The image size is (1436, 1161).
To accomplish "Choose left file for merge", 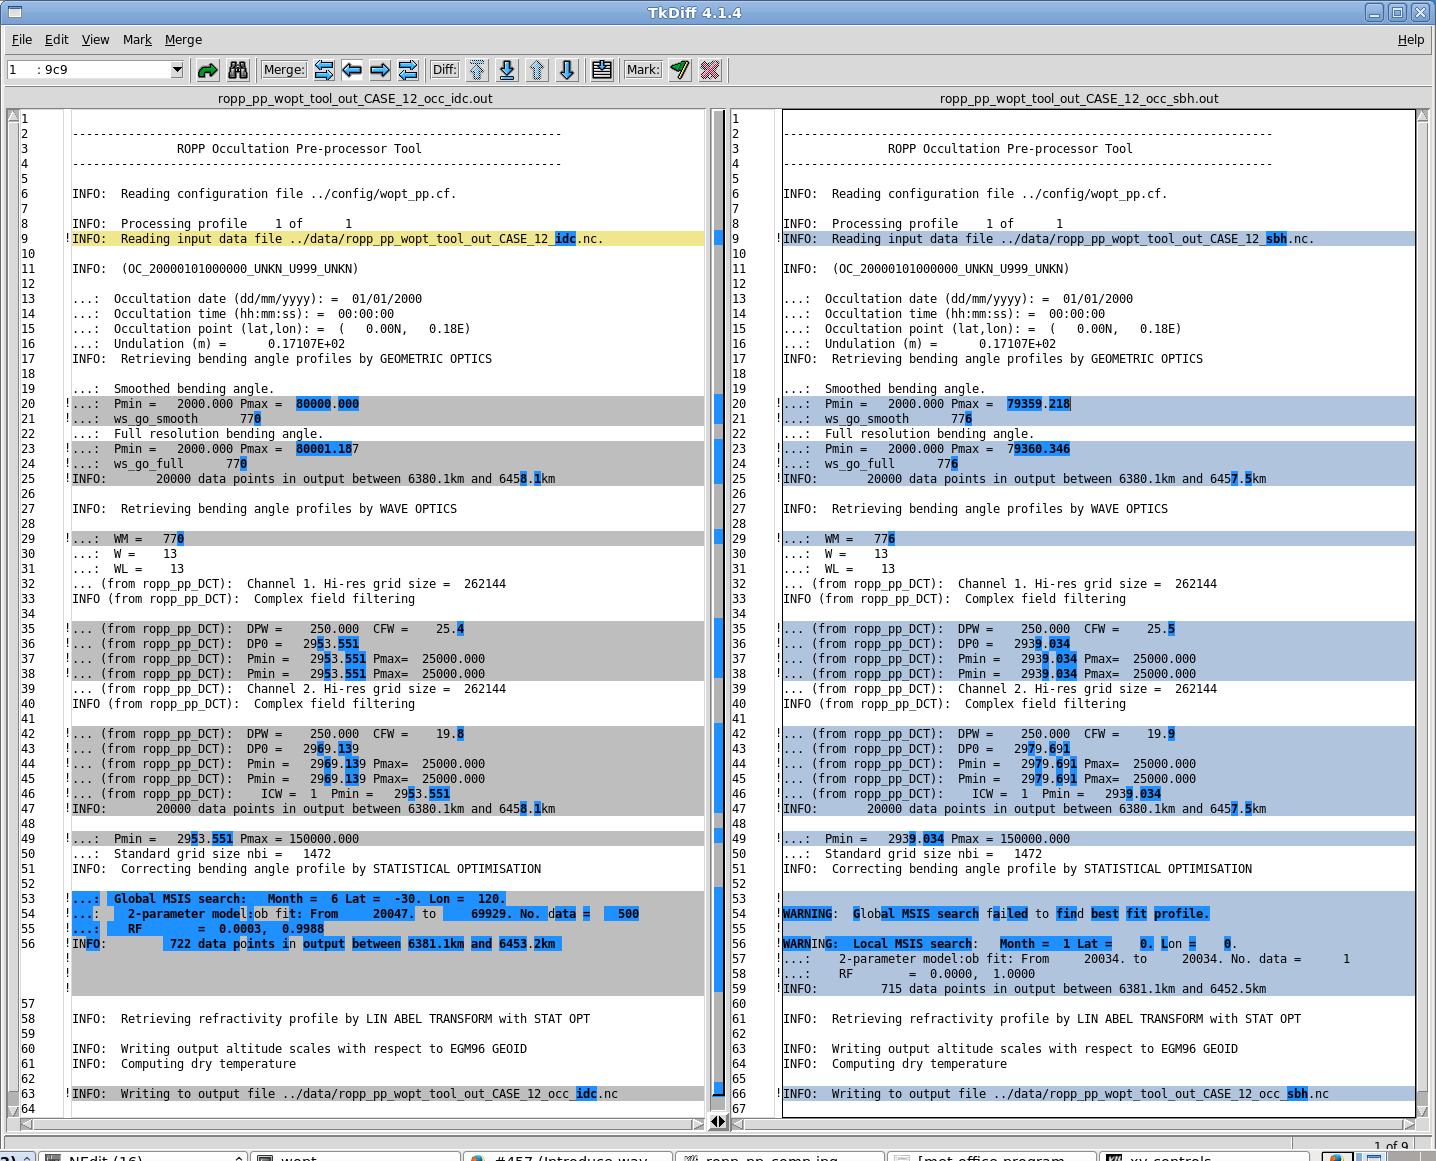I will [x=352, y=70].
